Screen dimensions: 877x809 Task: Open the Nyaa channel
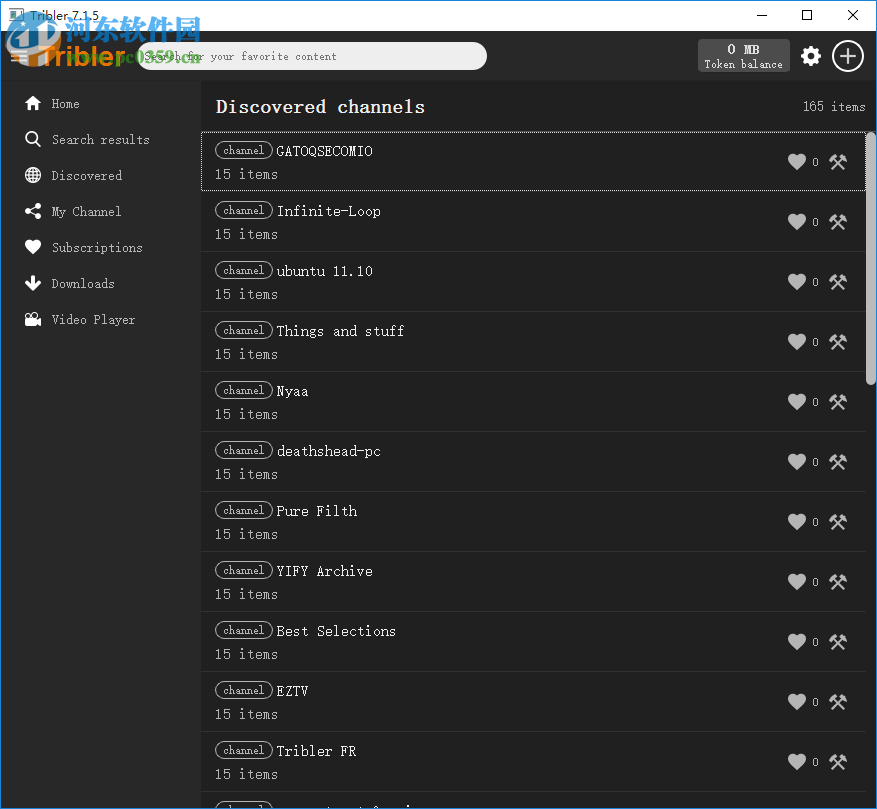click(533, 402)
